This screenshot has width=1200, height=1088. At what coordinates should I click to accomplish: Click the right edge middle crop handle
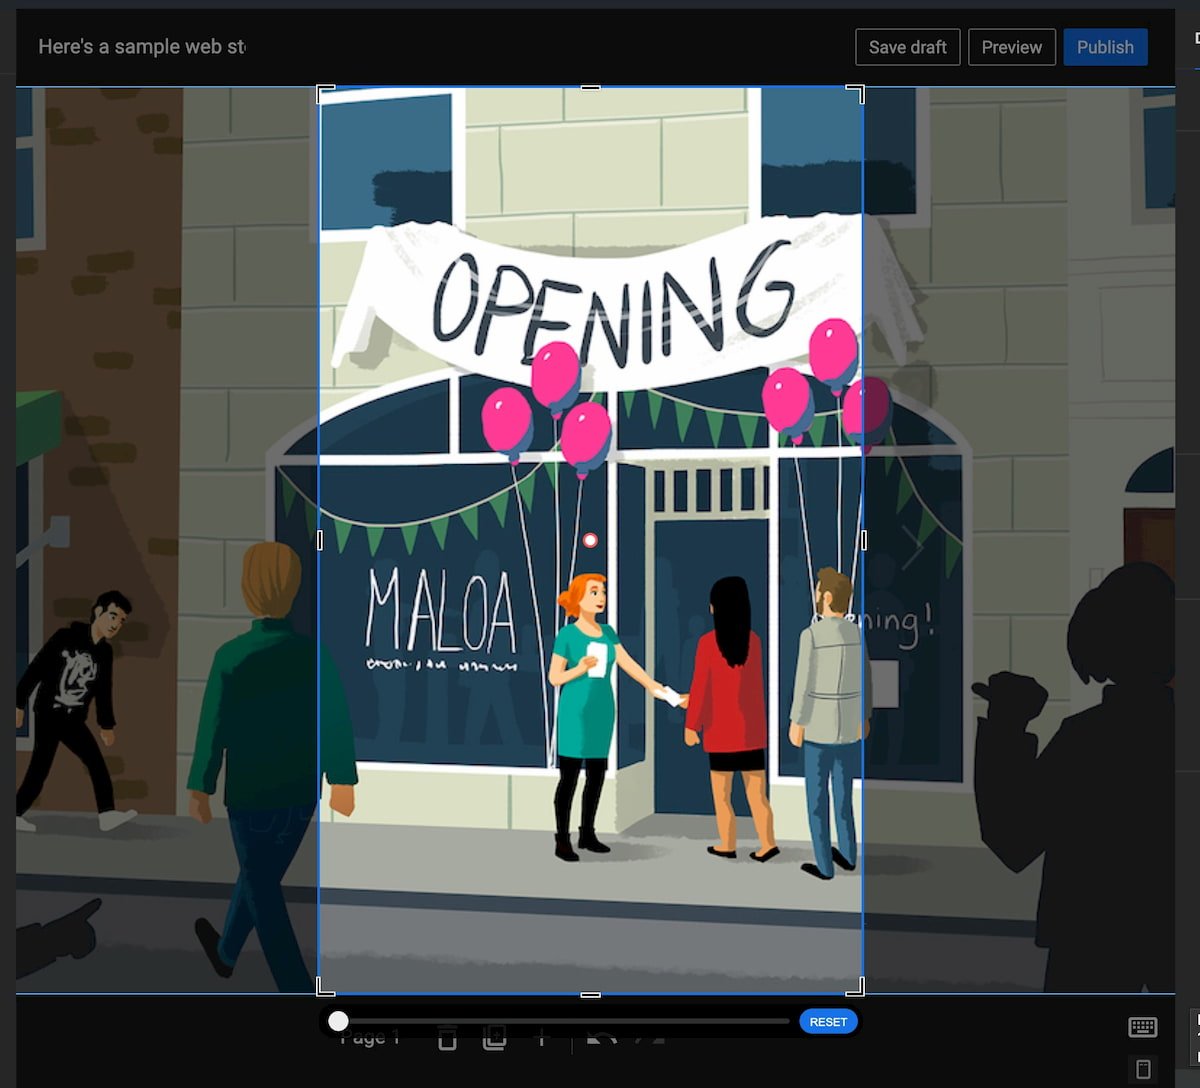[x=863, y=540]
